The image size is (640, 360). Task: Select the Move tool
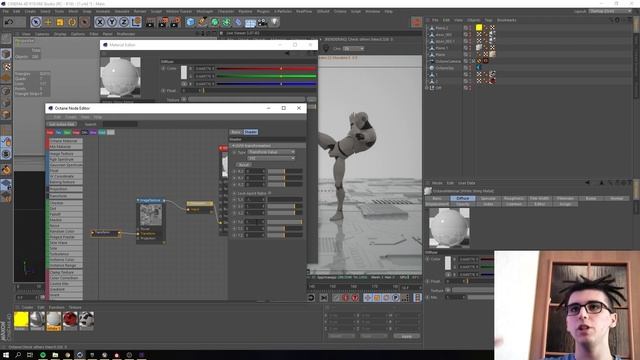click(48, 22)
